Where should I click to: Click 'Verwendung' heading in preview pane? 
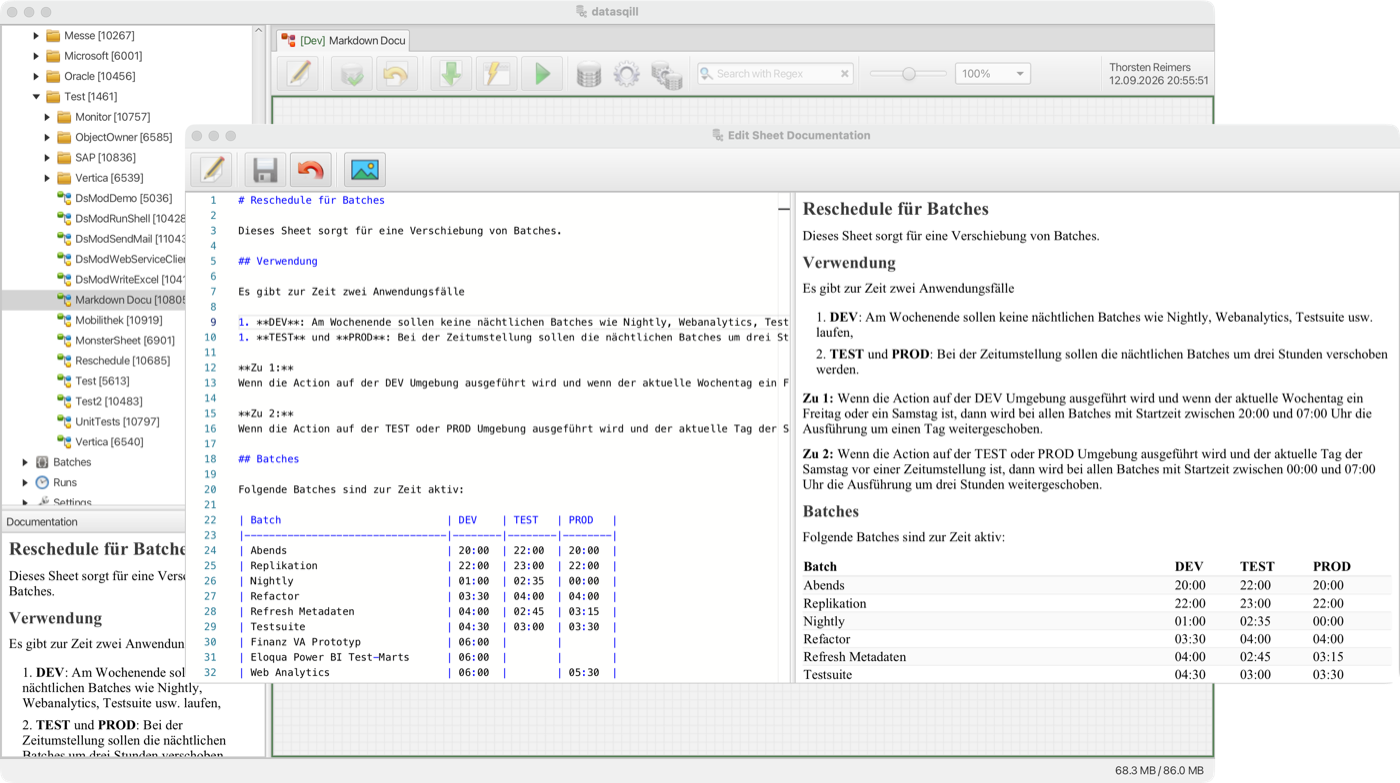coord(849,263)
